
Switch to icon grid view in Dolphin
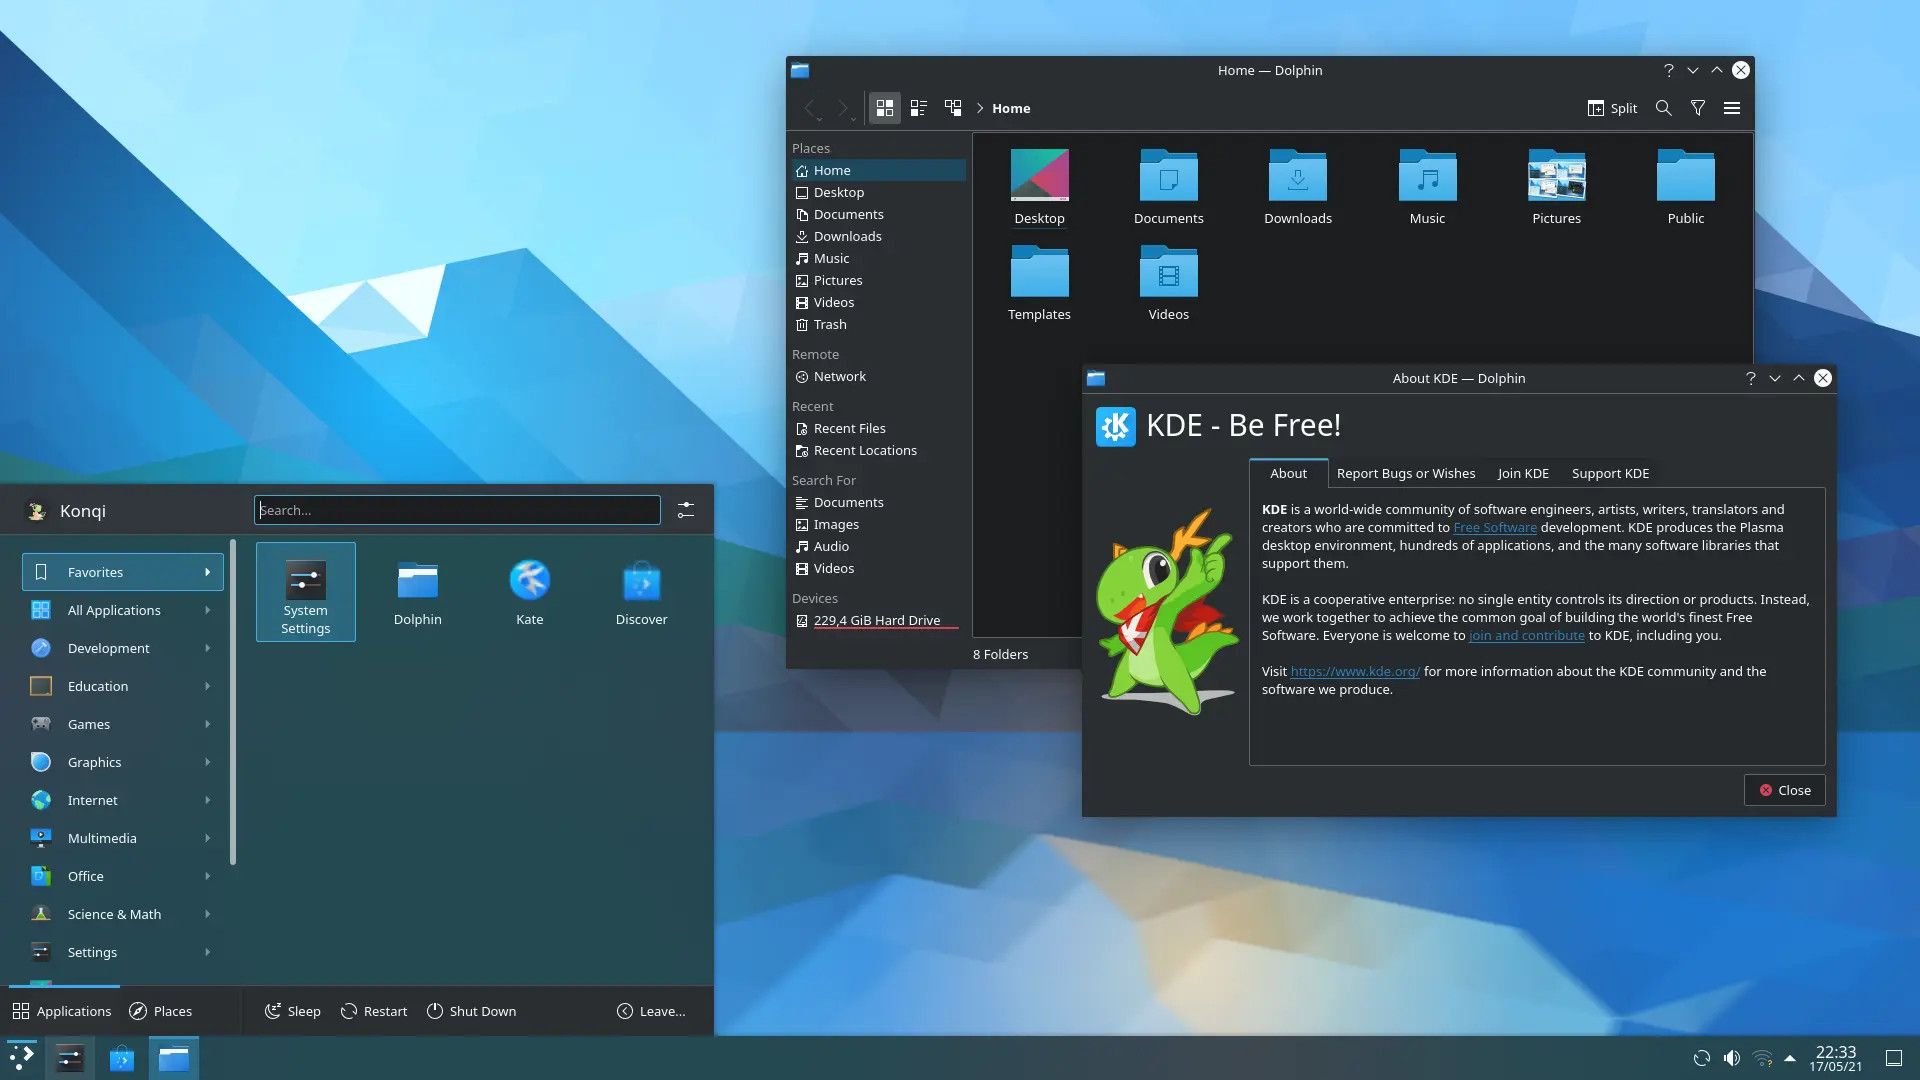(x=885, y=108)
